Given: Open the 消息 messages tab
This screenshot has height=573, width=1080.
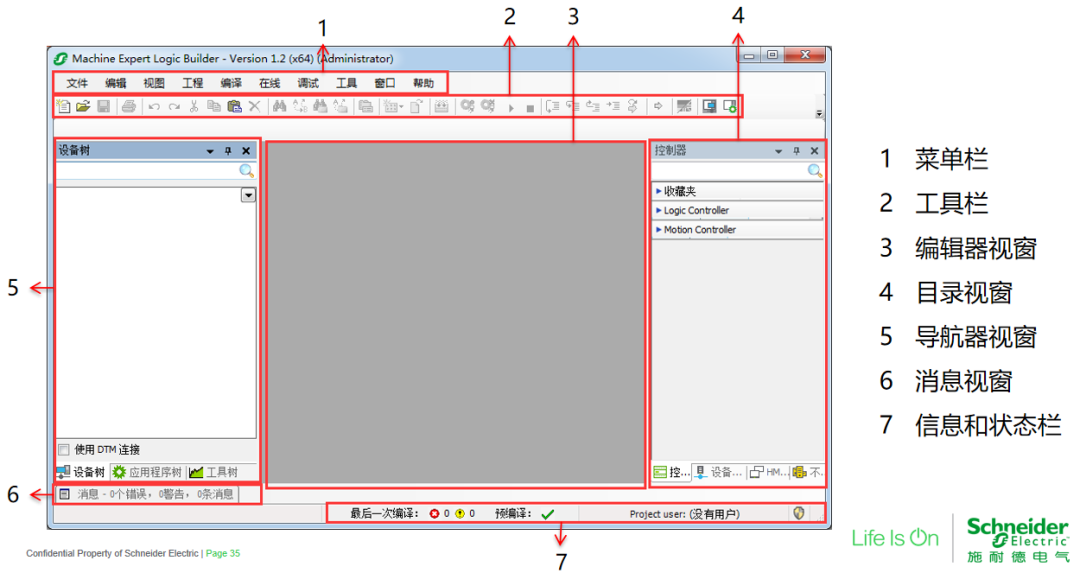Looking at the screenshot, I should click(x=147, y=494).
